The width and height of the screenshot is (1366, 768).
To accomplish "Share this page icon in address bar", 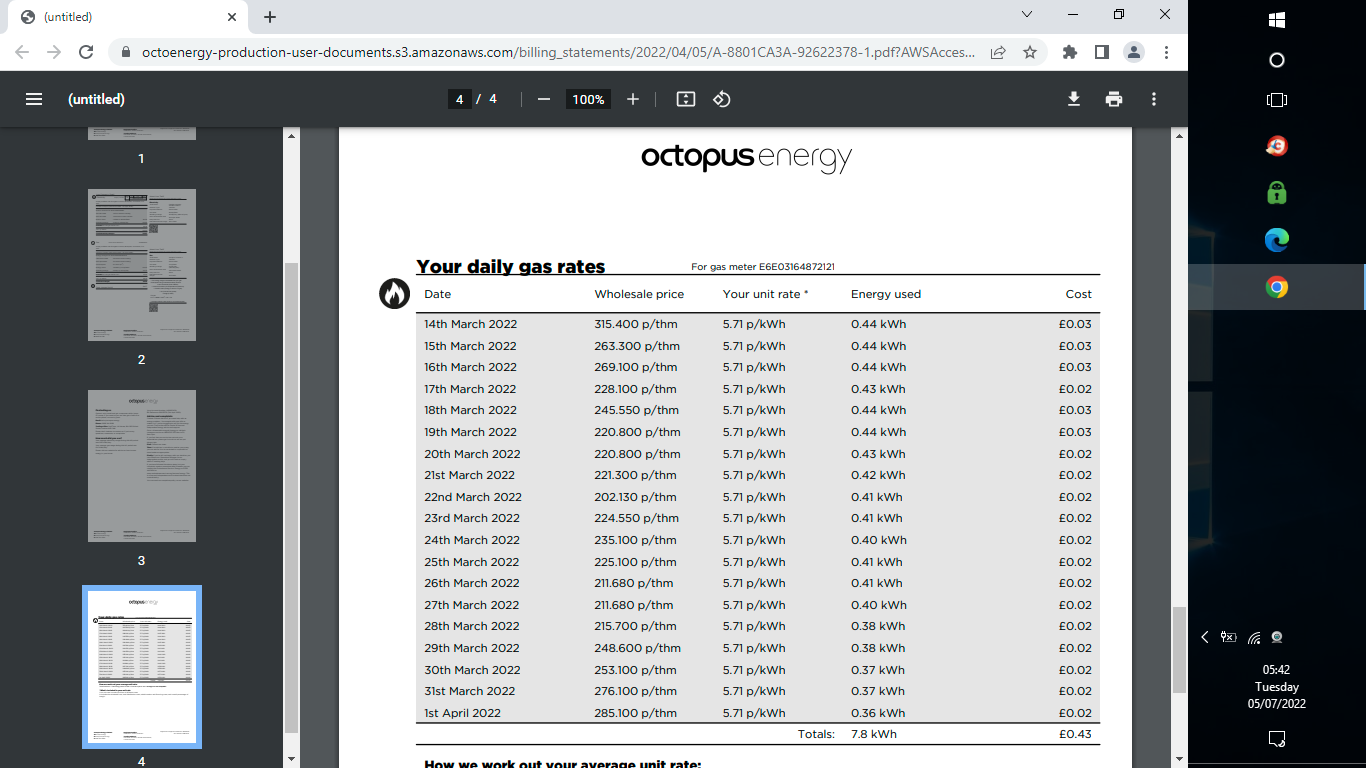I will tap(998, 52).
